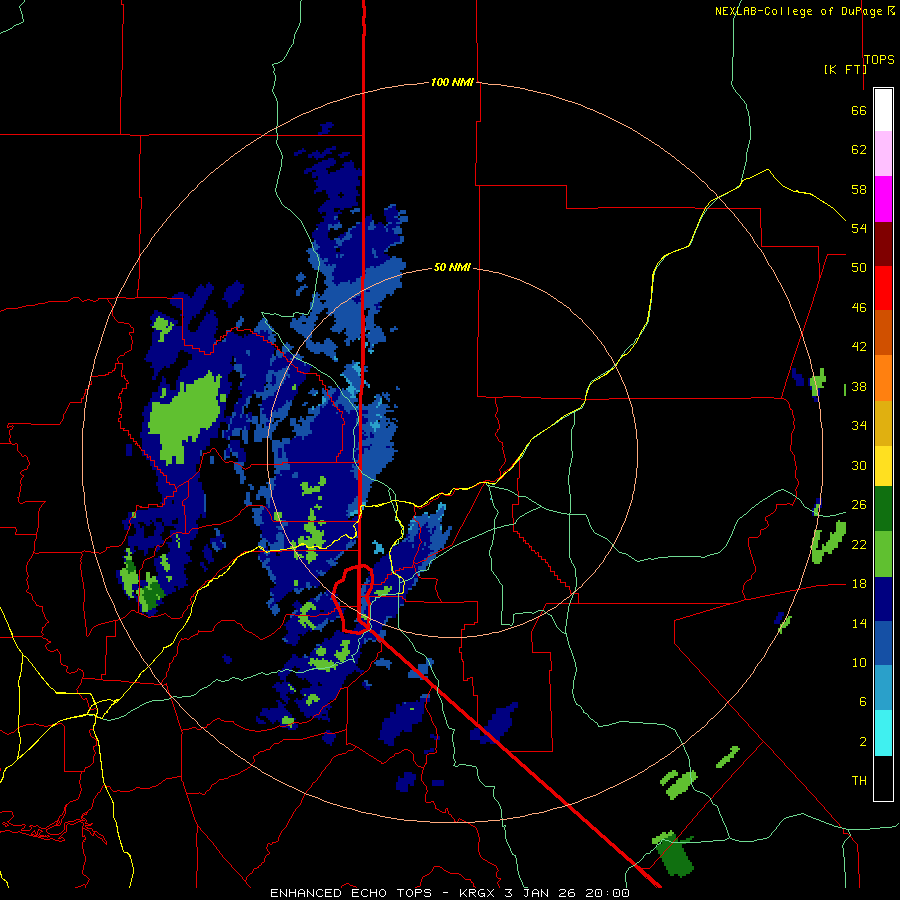Image resolution: width=900 pixels, height=900 pixels.
Task: Click the ENHANCED ECHO TOPS caption text
Action: coord(350,893)
